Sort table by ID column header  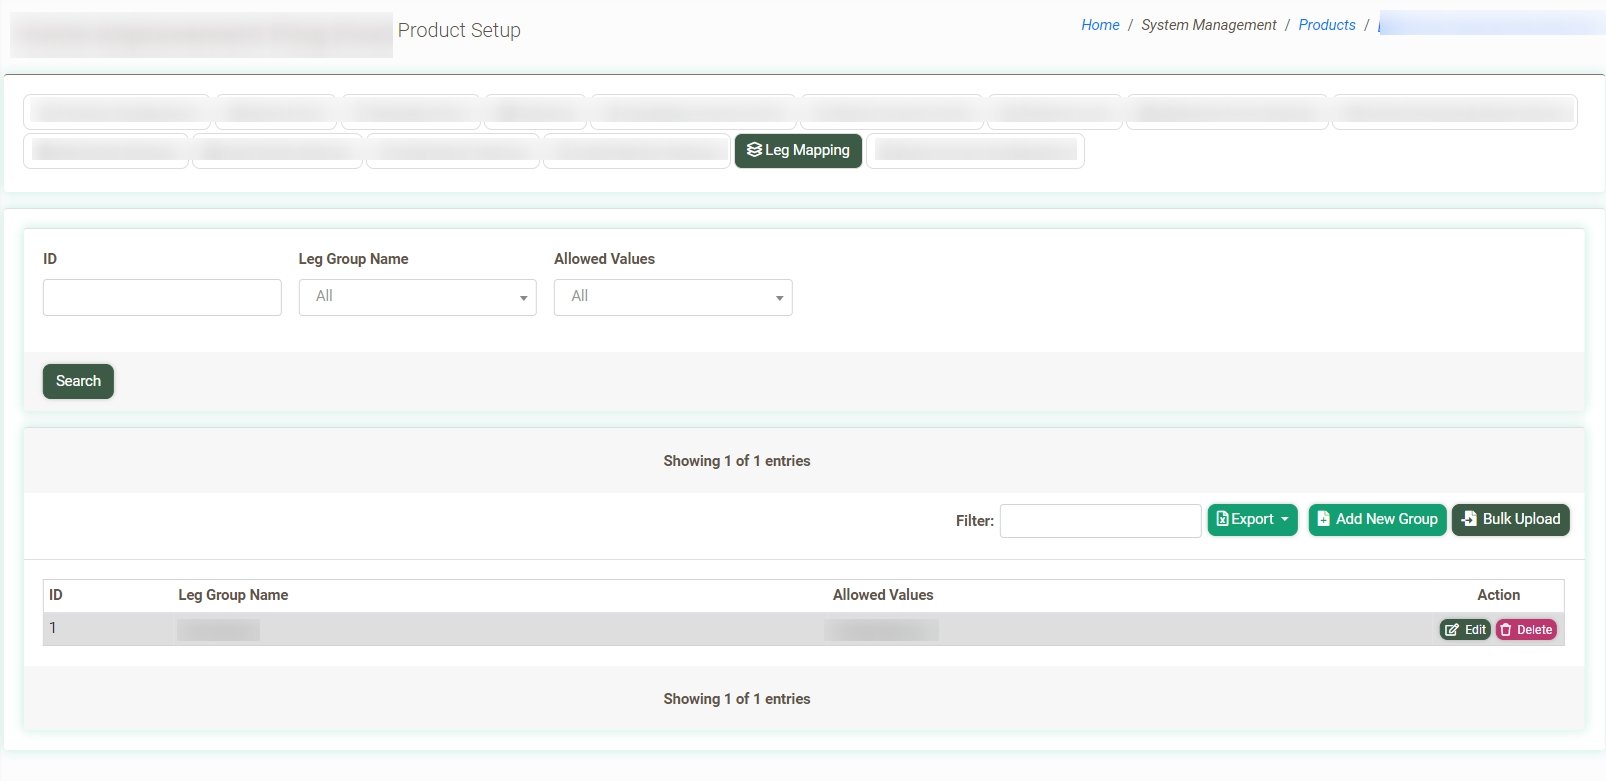(x=56, y=595)
